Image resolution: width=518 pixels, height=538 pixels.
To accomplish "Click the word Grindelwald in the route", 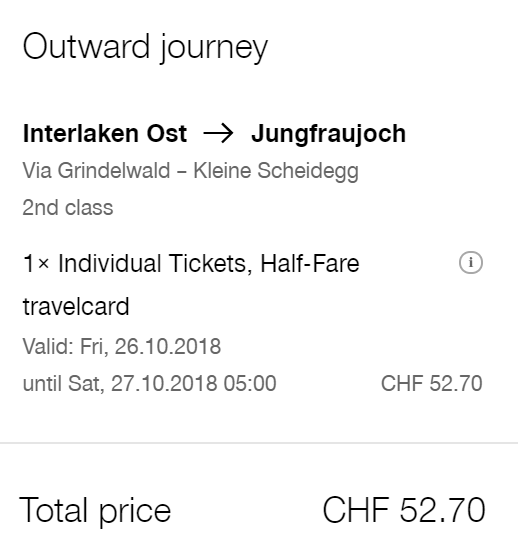I will click(x=114, y=171).
